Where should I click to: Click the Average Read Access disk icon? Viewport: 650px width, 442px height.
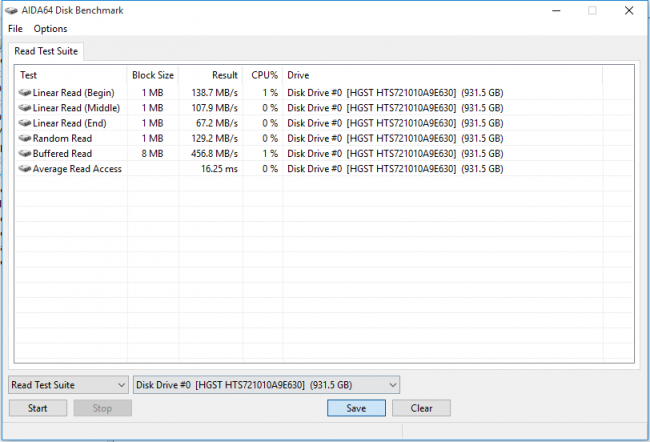25,169
